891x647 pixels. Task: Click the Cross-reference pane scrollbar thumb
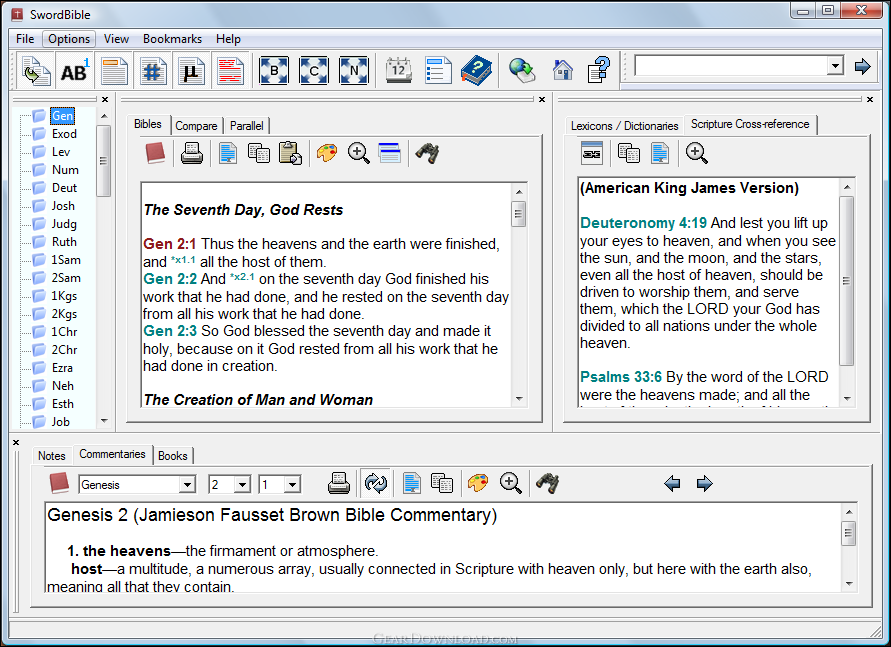(846, 281)
